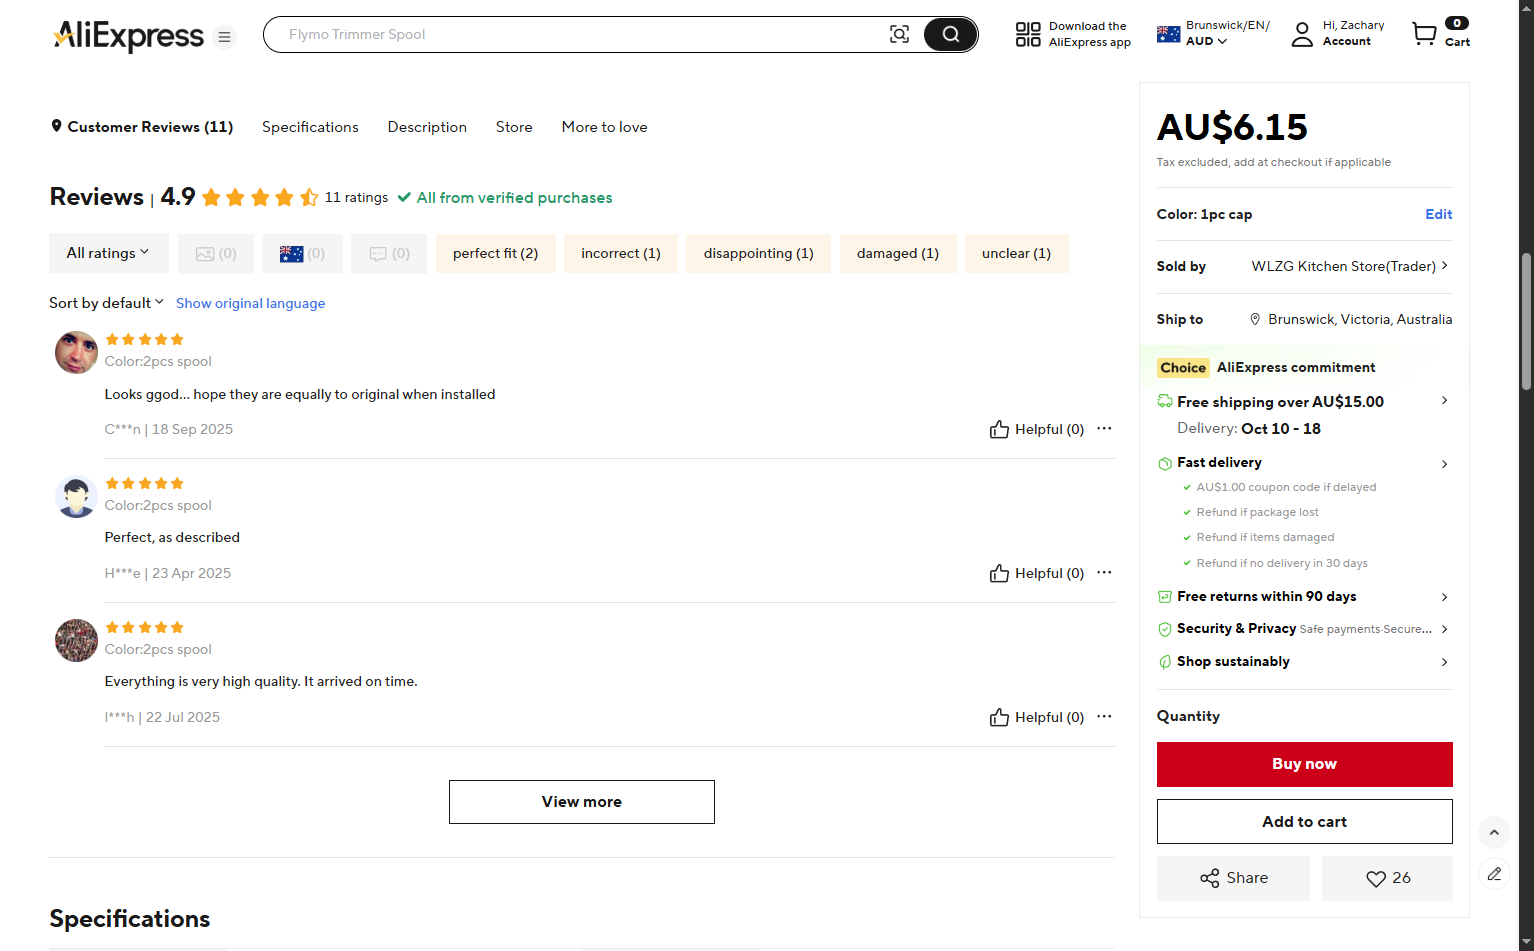Click Edit next to Color: 1pc cap
Screen dimensions: 1534x951
[1438, 214]
